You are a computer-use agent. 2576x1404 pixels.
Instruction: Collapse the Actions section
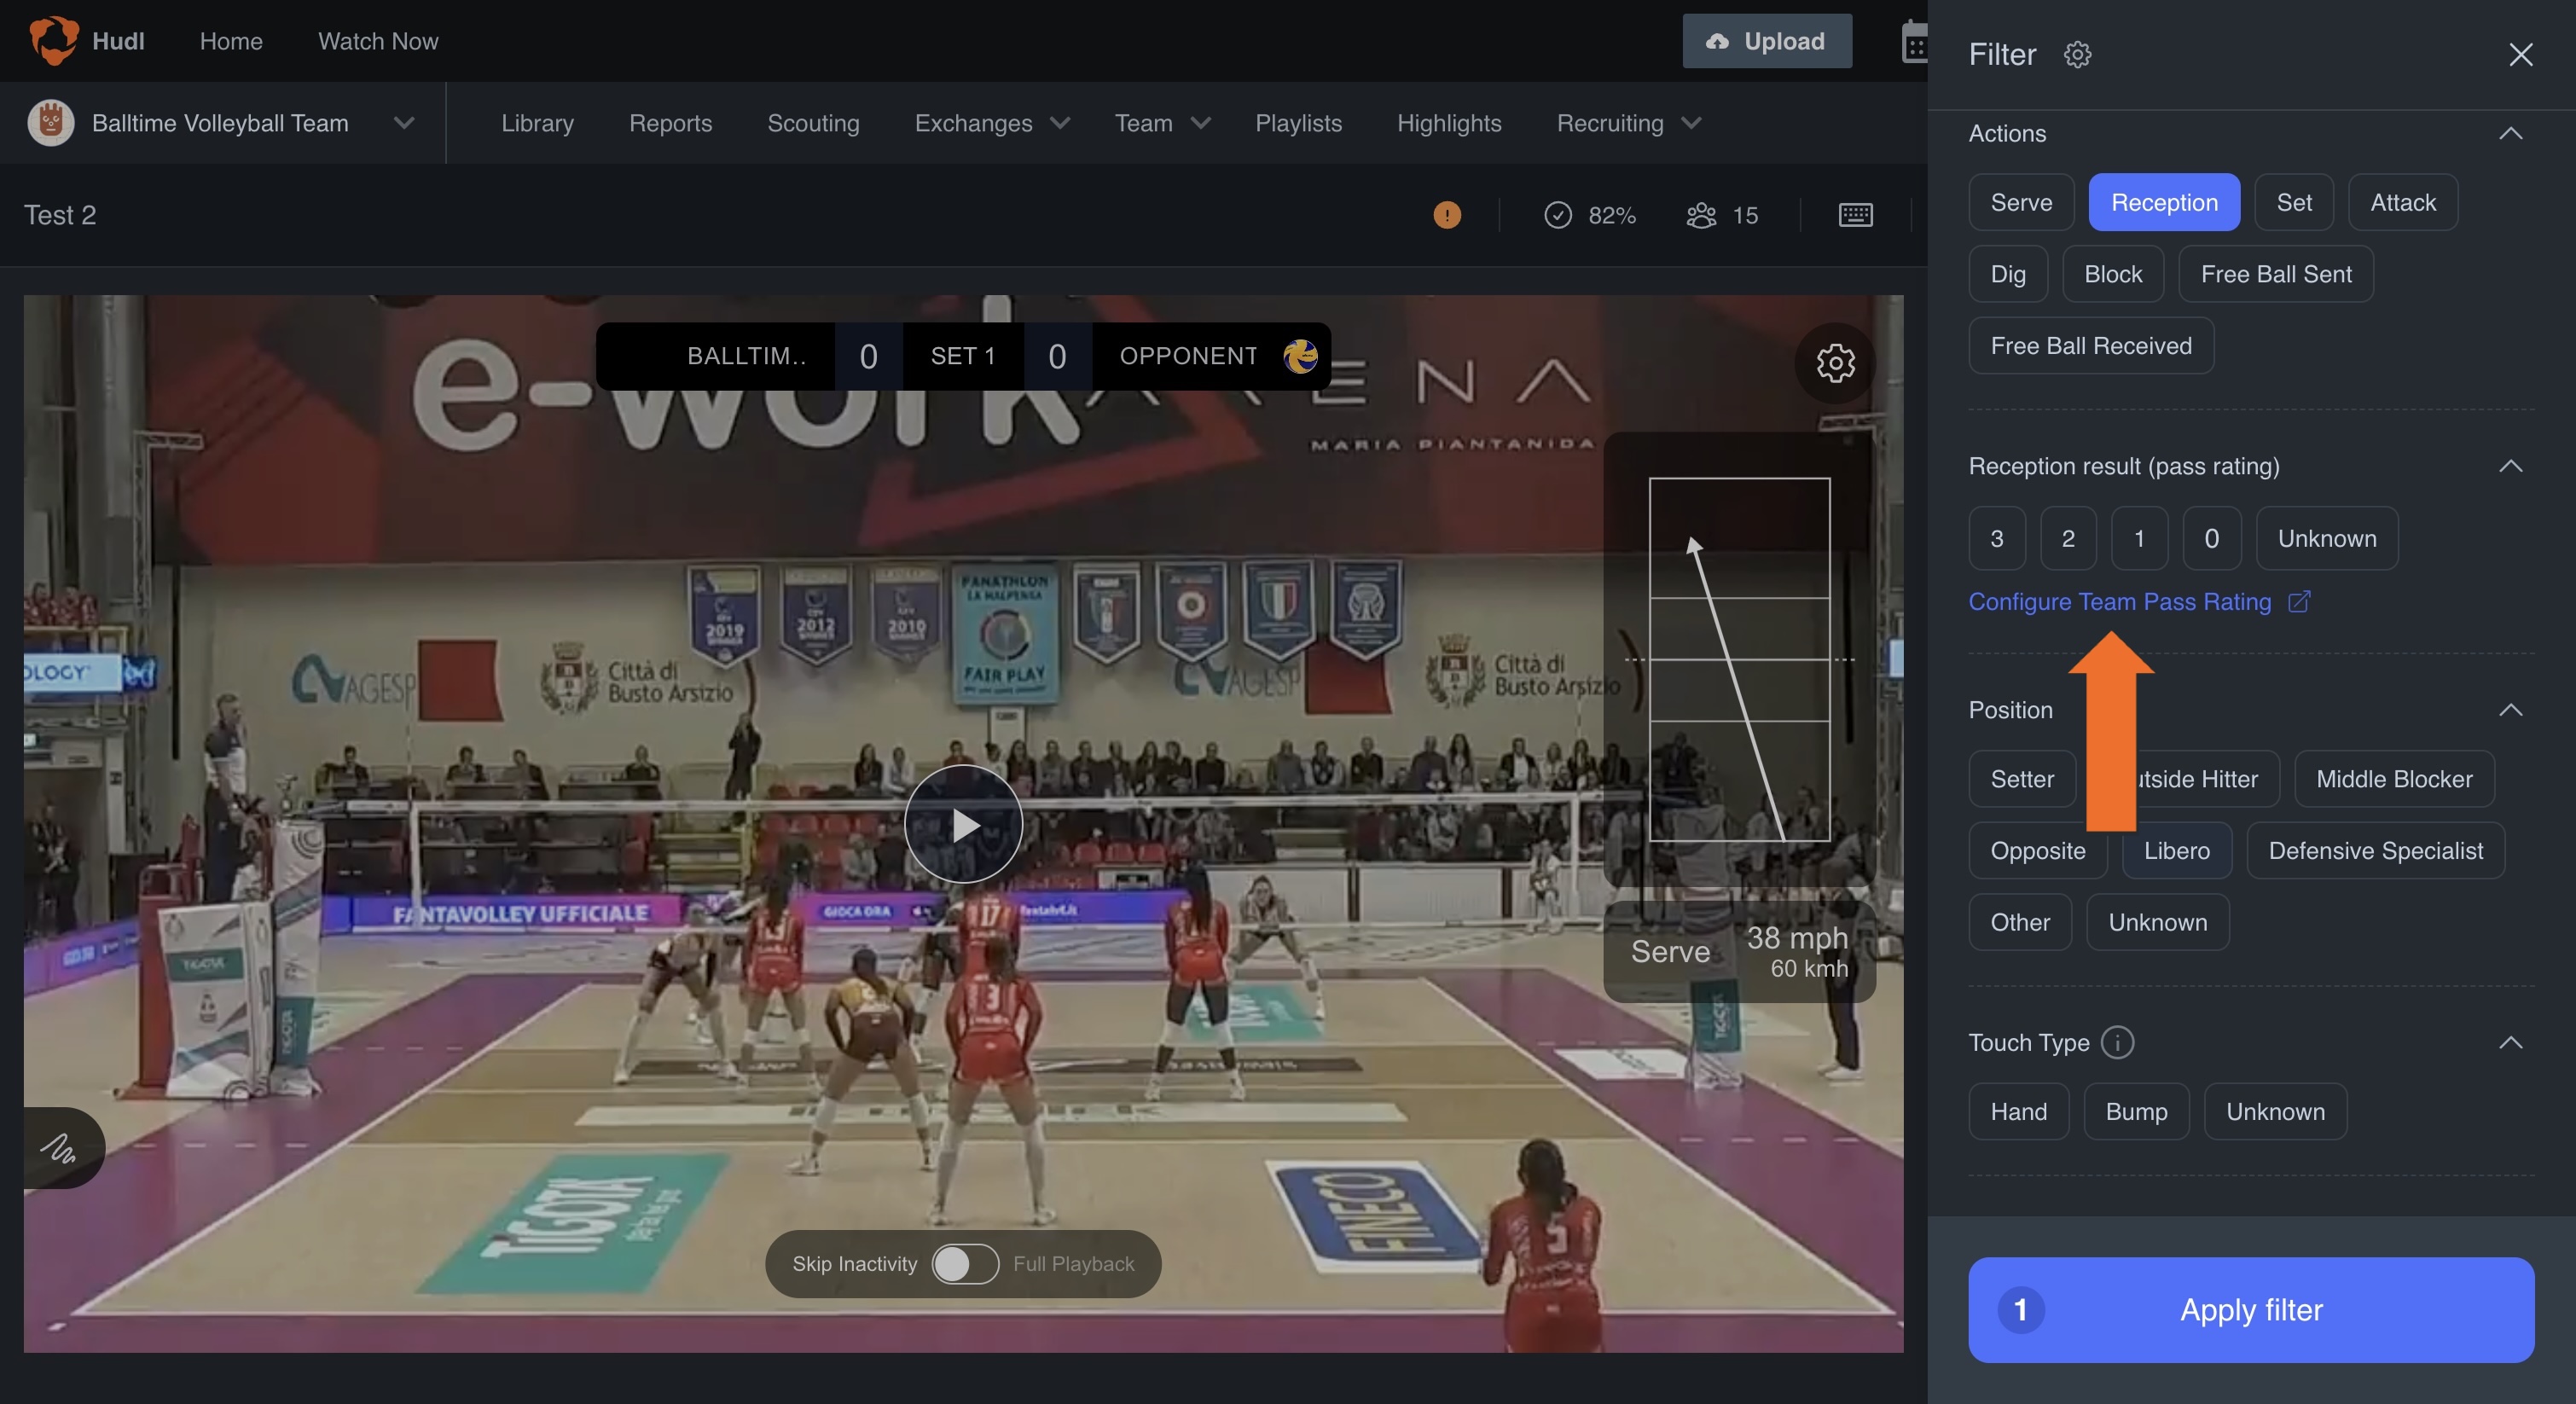coord(2510,133)
